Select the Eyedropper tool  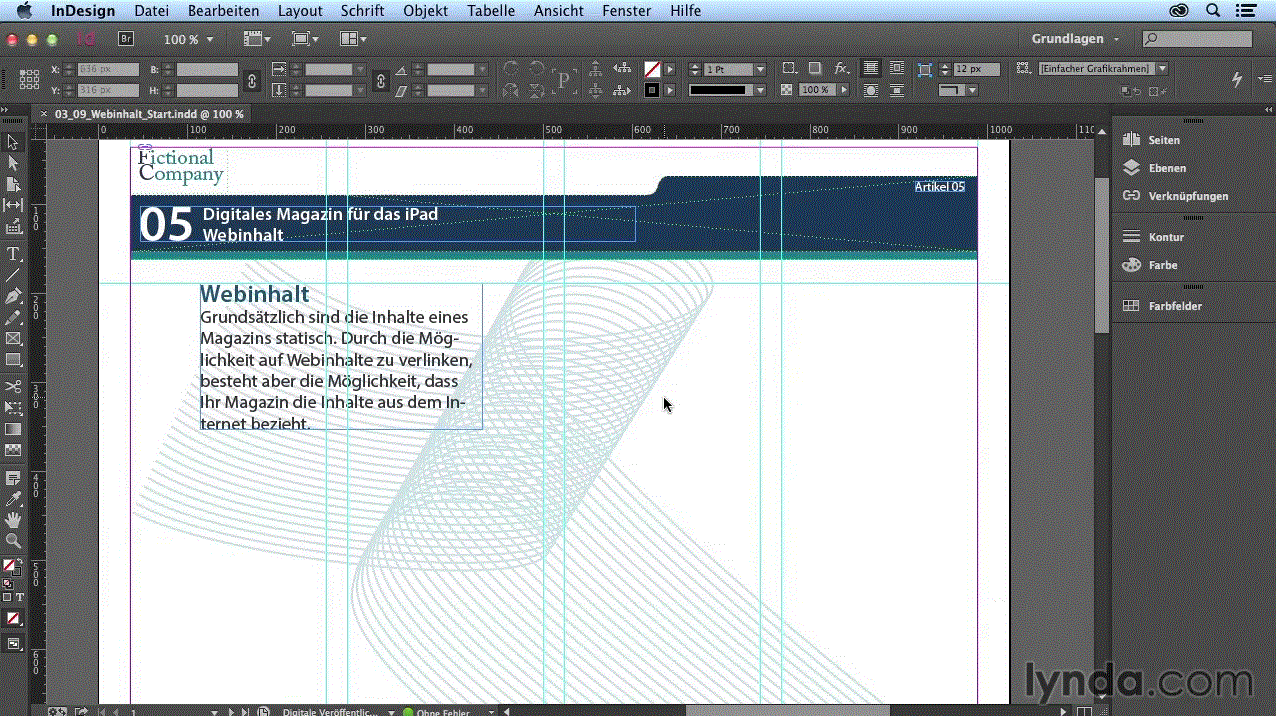[14, 499]
